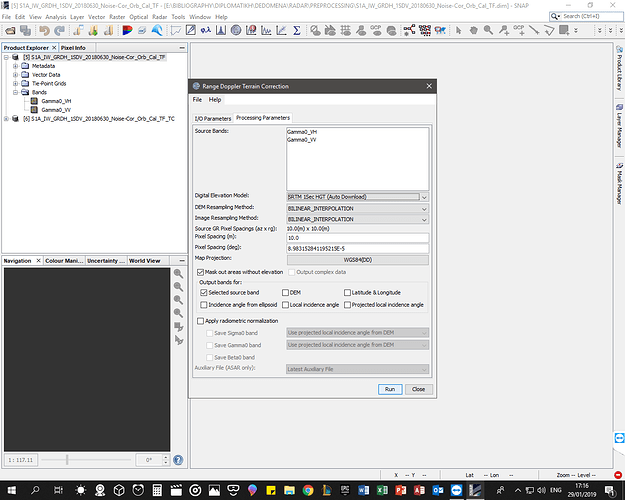The height and width of the screenshot is (500, 625).
Task: Open the dialog's Help menu
Action: (x=215, y=100)
